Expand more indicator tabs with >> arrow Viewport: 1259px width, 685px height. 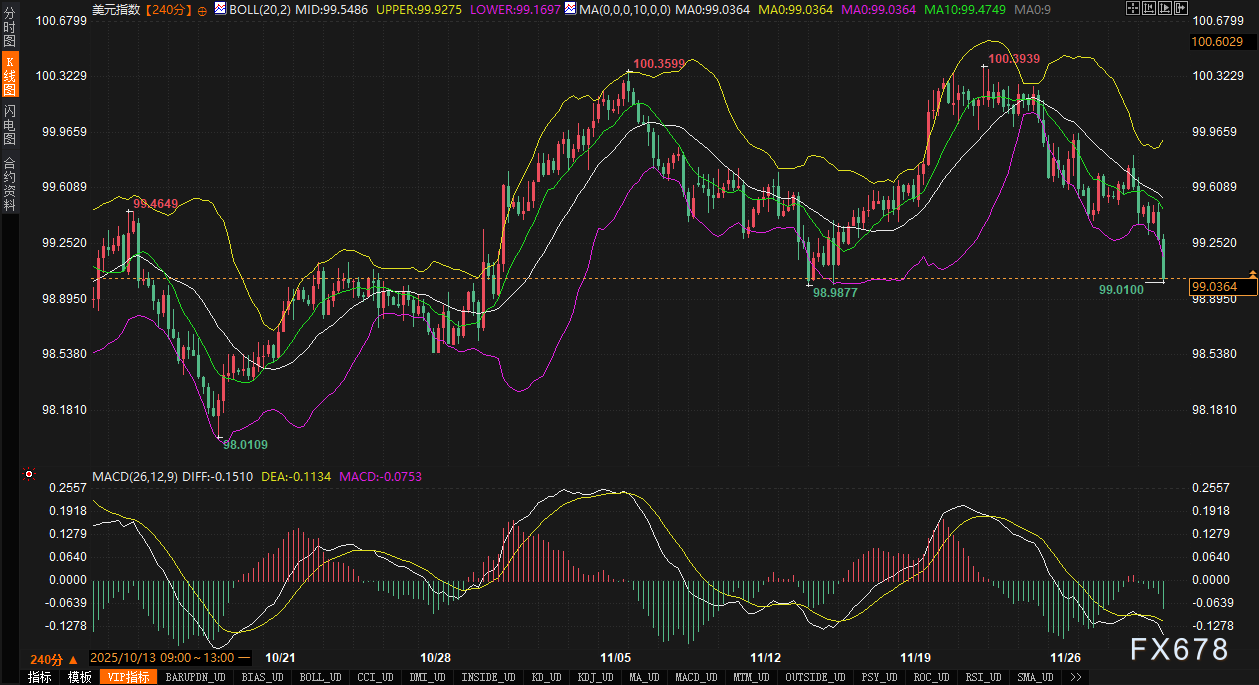coord(1076,677)
